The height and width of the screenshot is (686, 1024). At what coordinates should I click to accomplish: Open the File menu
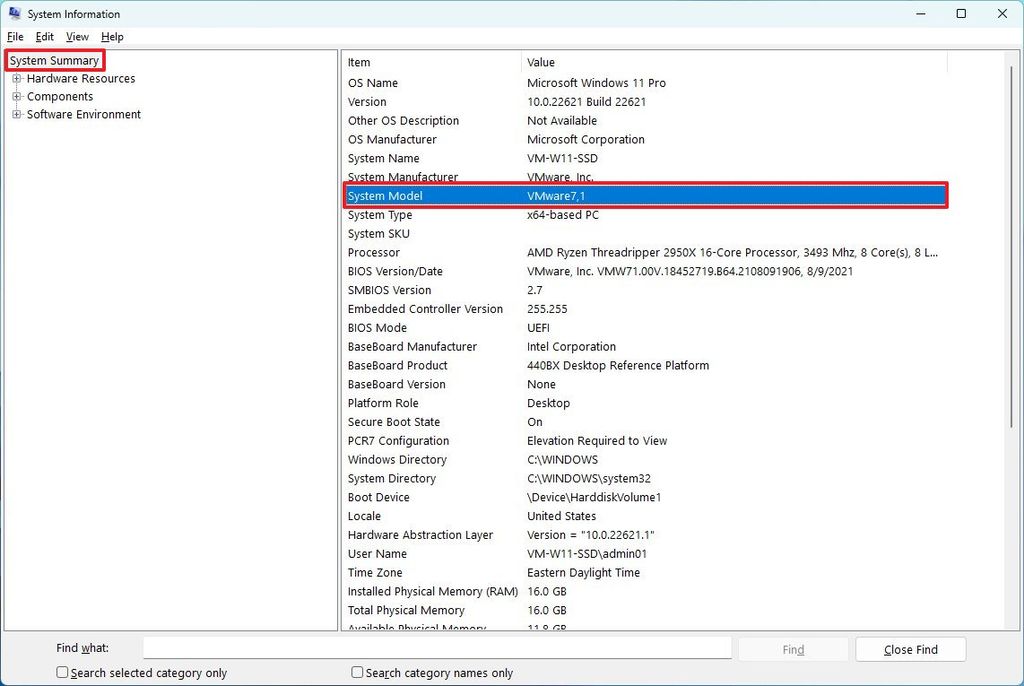pyautogui.click(x=15, y=36)
